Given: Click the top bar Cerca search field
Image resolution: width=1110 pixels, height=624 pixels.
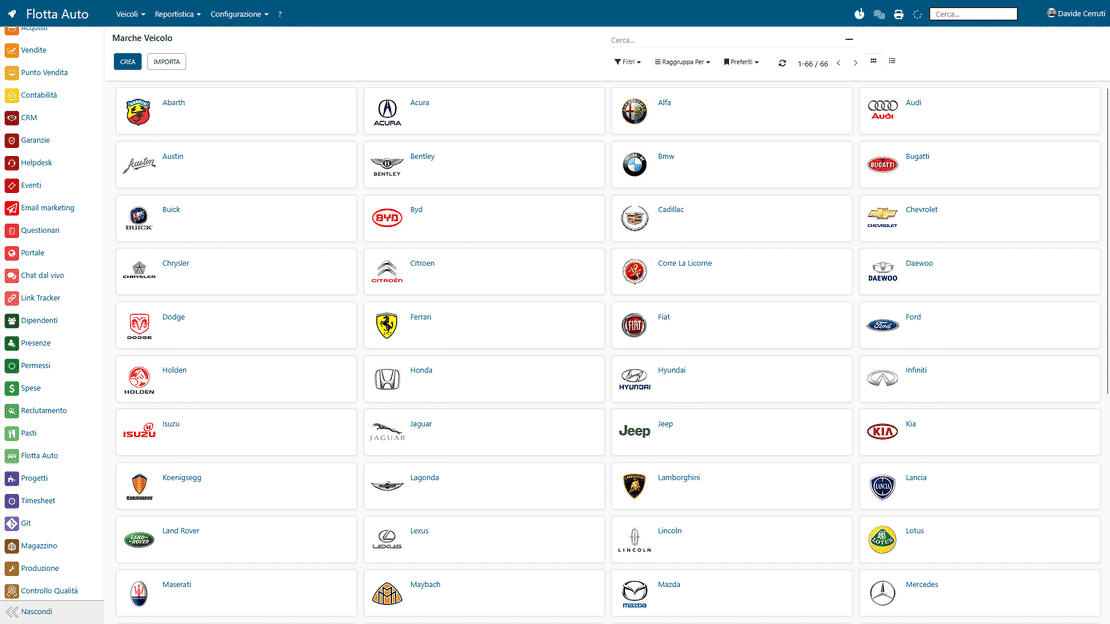Looking at the screenshot, I should [973, 14].
